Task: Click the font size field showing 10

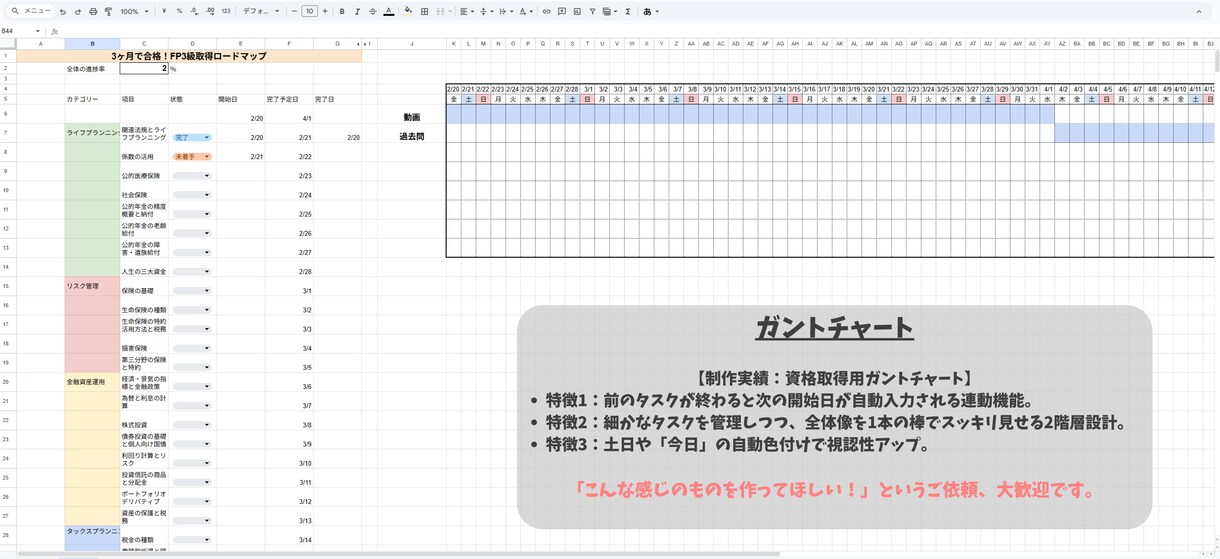Action: tap(309, 11)
